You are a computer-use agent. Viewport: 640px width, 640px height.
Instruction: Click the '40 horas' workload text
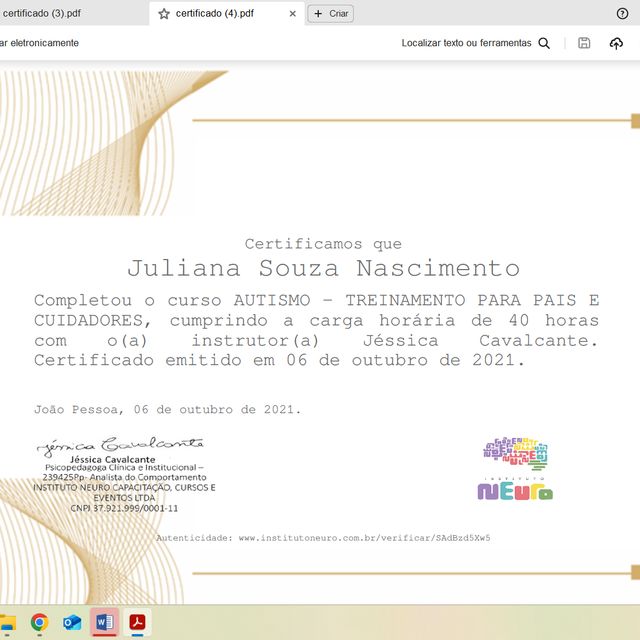coord(554,320)
